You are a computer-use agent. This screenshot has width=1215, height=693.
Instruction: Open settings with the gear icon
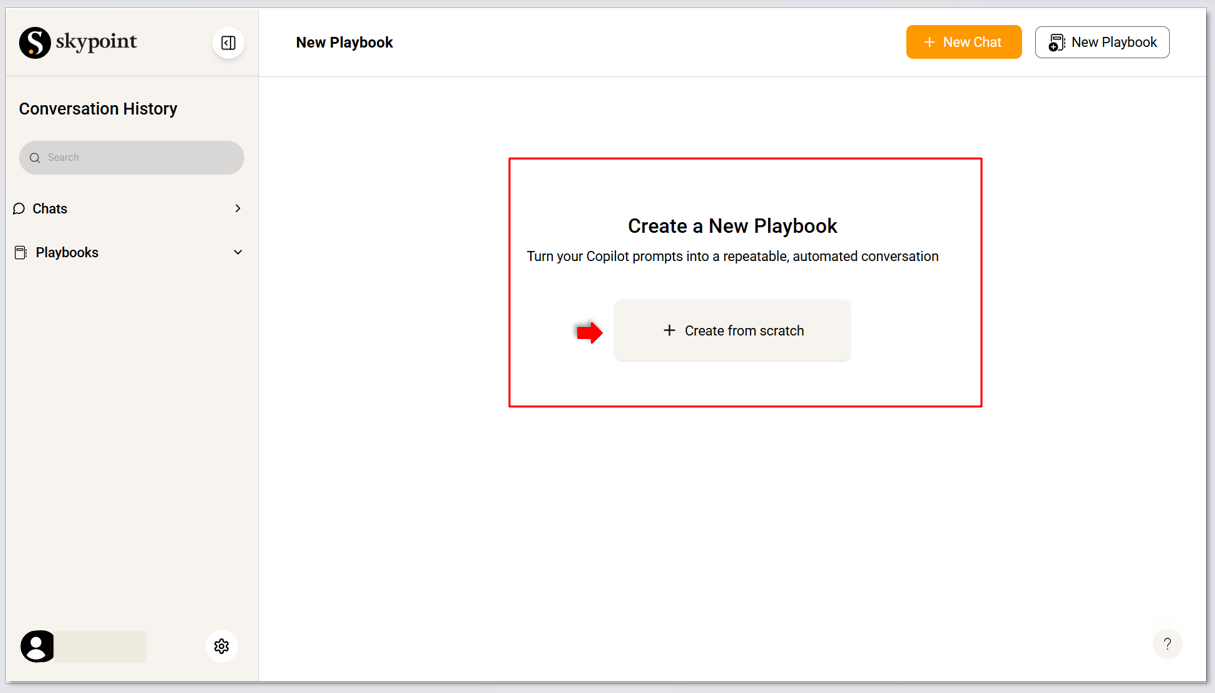222,647
